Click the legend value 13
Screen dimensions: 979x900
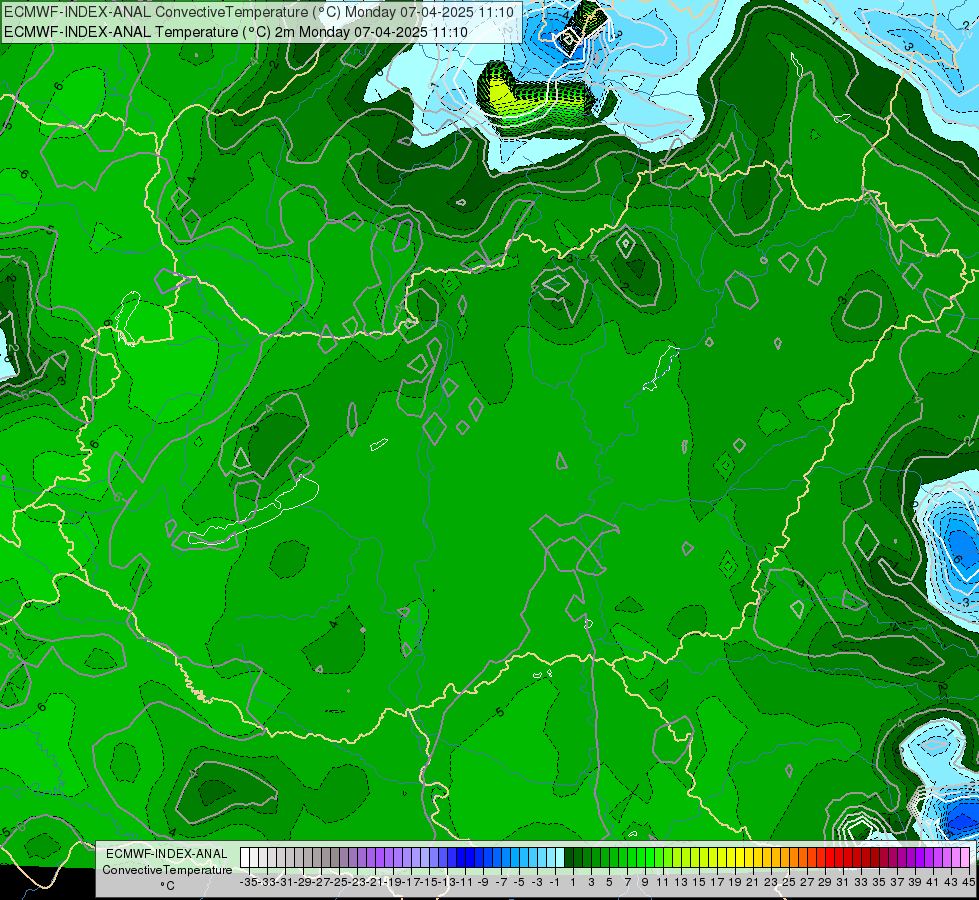click(681, 882)
